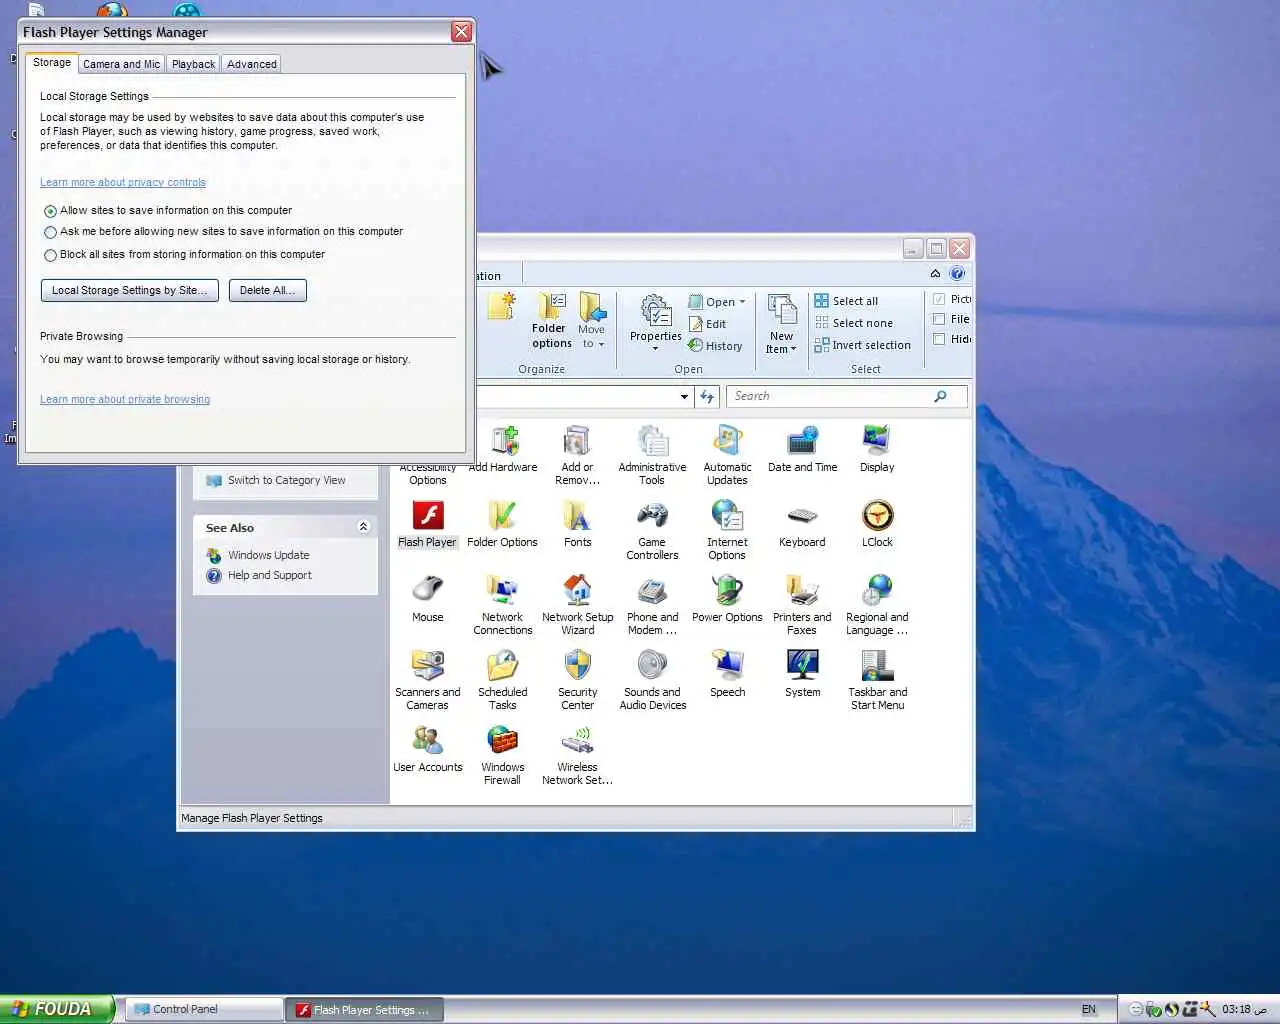Open Windows Update link in See Also
Viewport: 1280px width, 1024px height.
point(268,555)
